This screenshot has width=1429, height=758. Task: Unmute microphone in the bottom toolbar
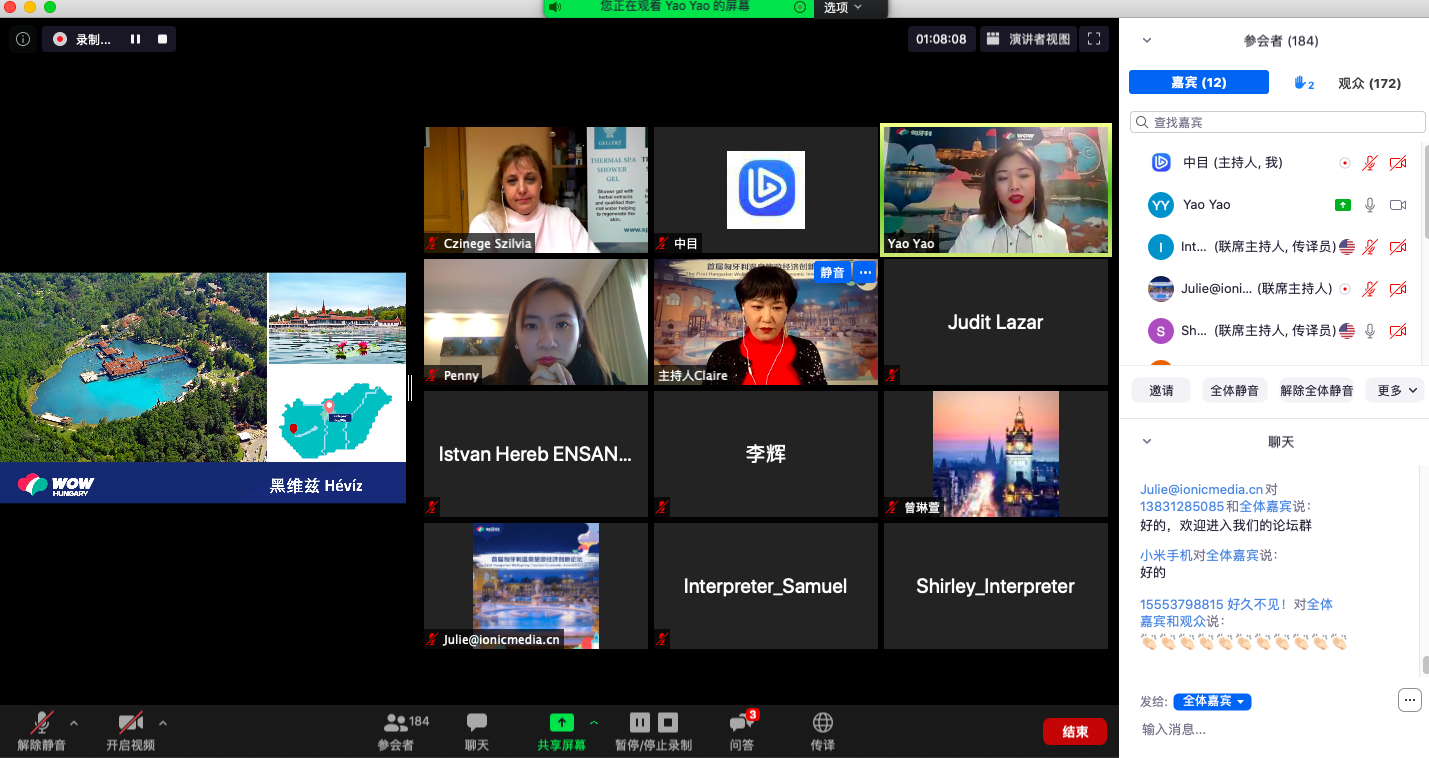tap(42, 731)
